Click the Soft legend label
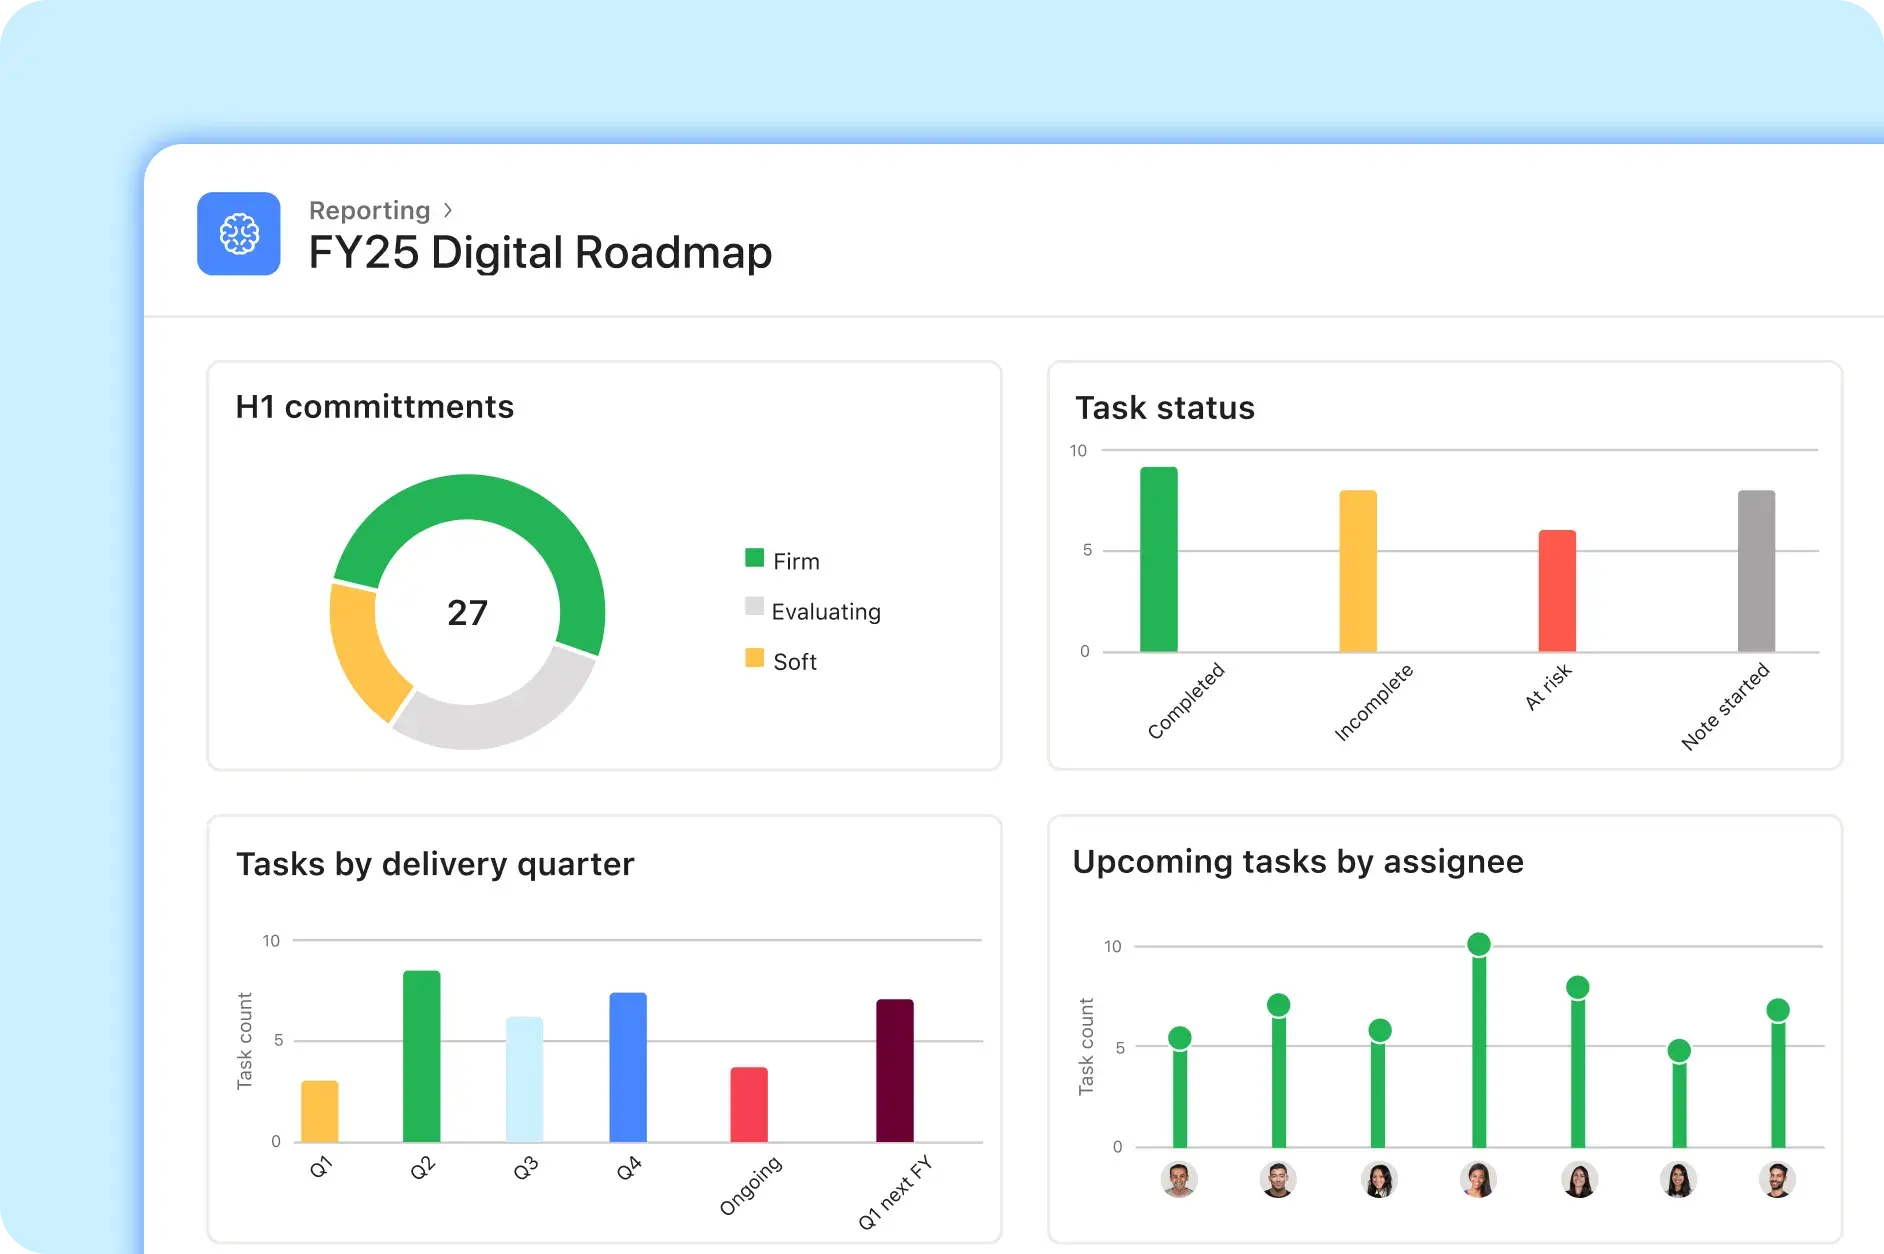This screenshot has width=1884, height=1254. coord(795,661)
